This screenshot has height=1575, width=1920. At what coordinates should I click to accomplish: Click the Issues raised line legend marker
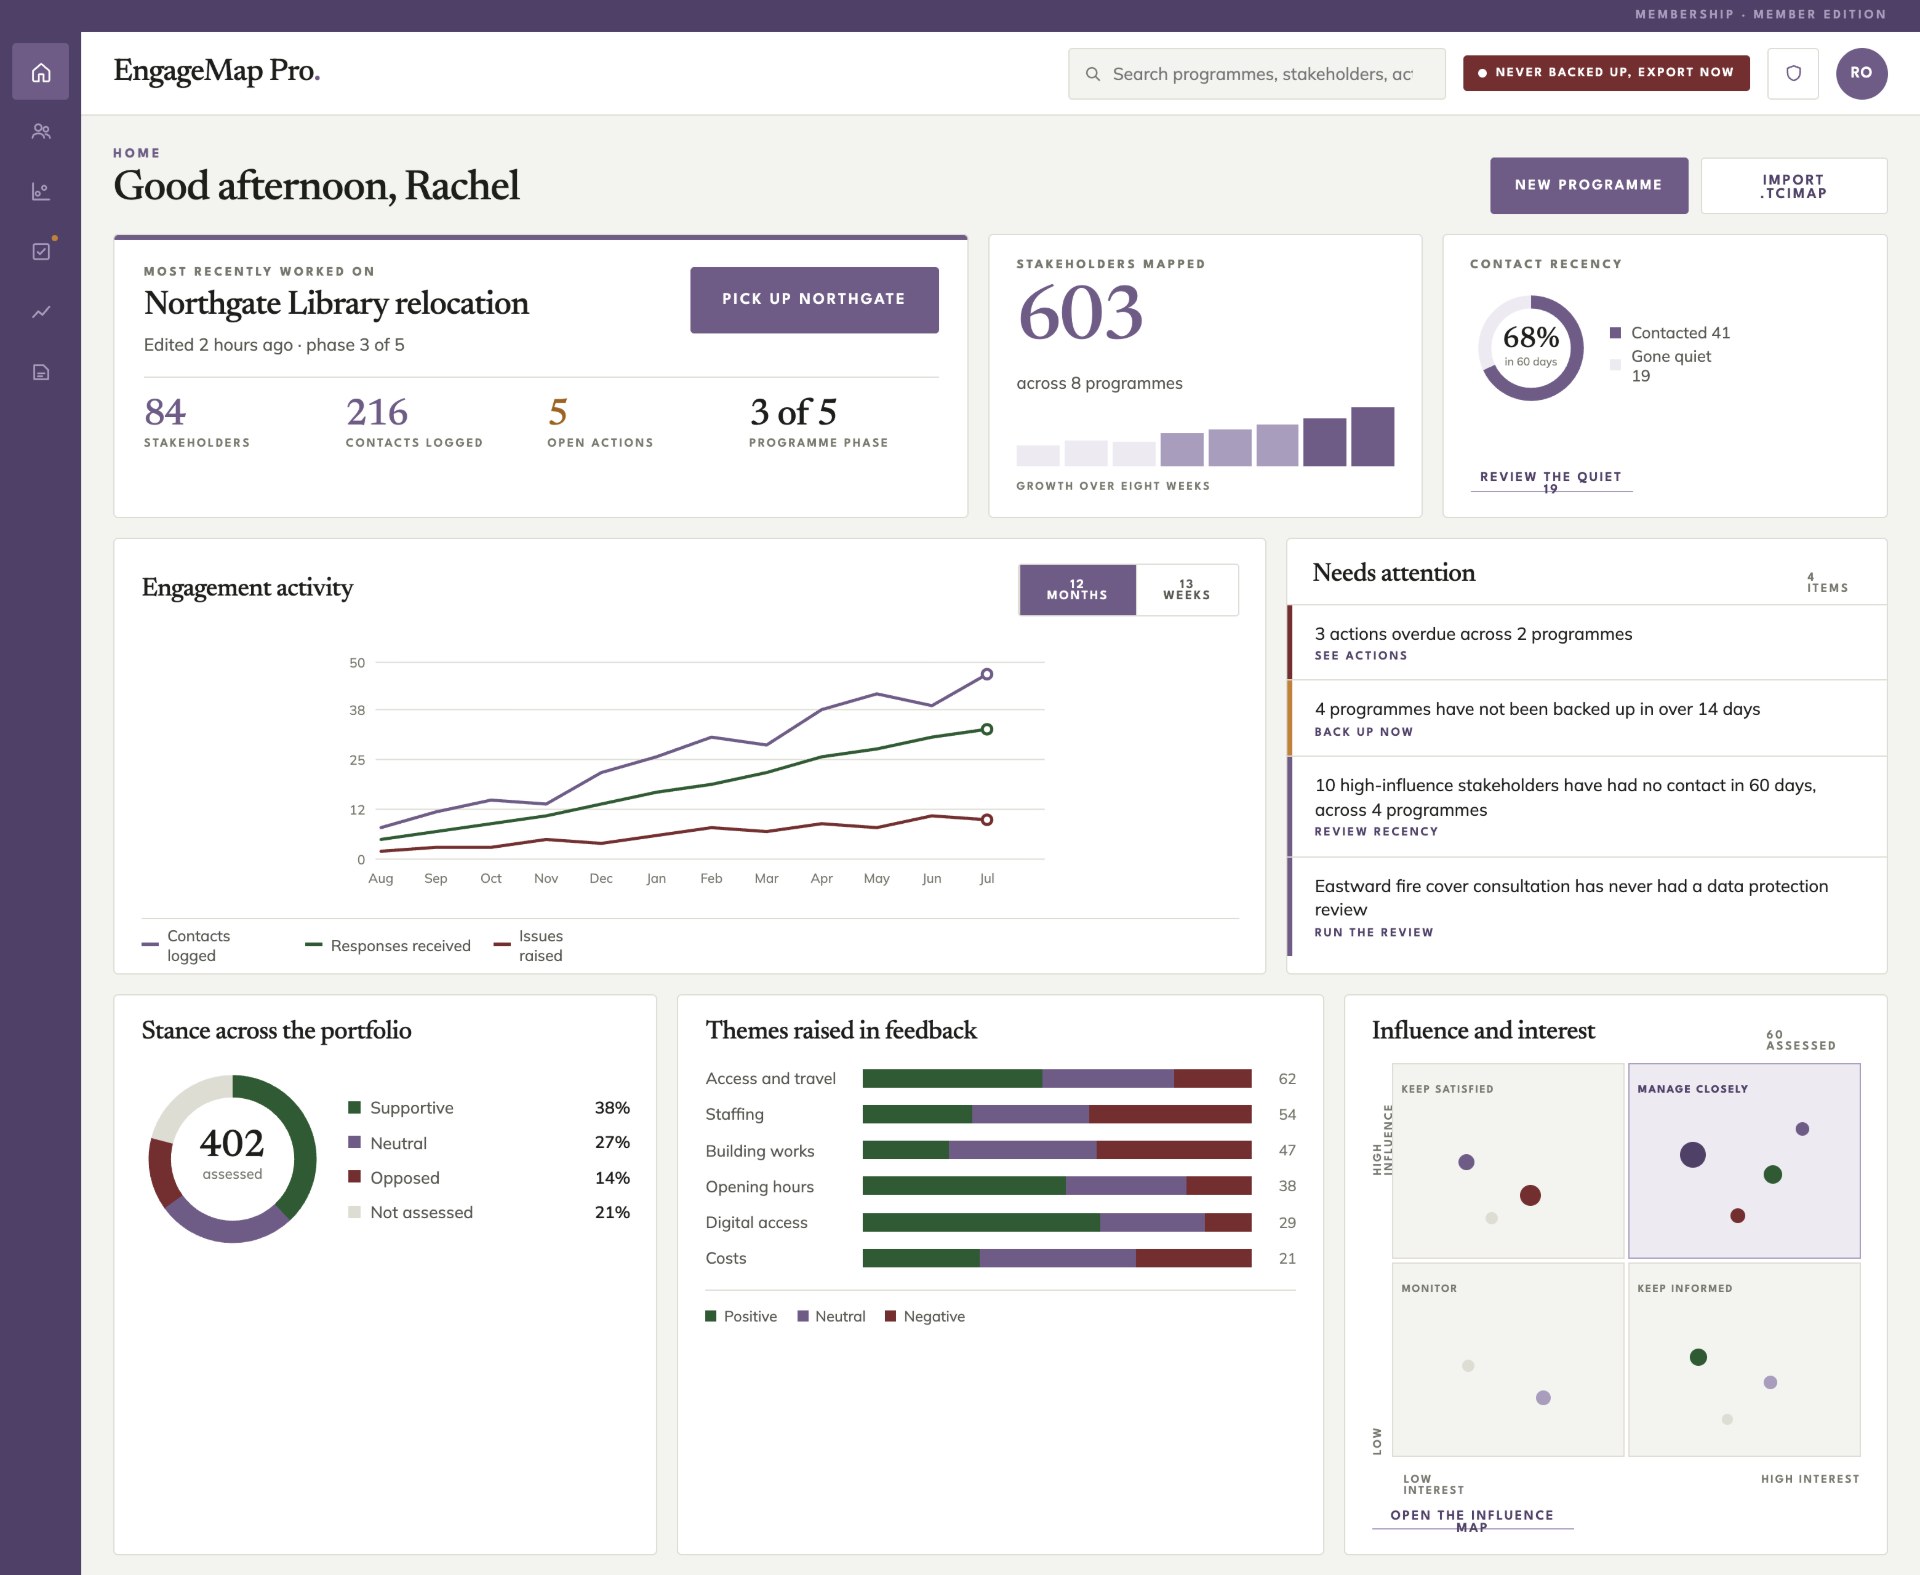coord(502,945)
